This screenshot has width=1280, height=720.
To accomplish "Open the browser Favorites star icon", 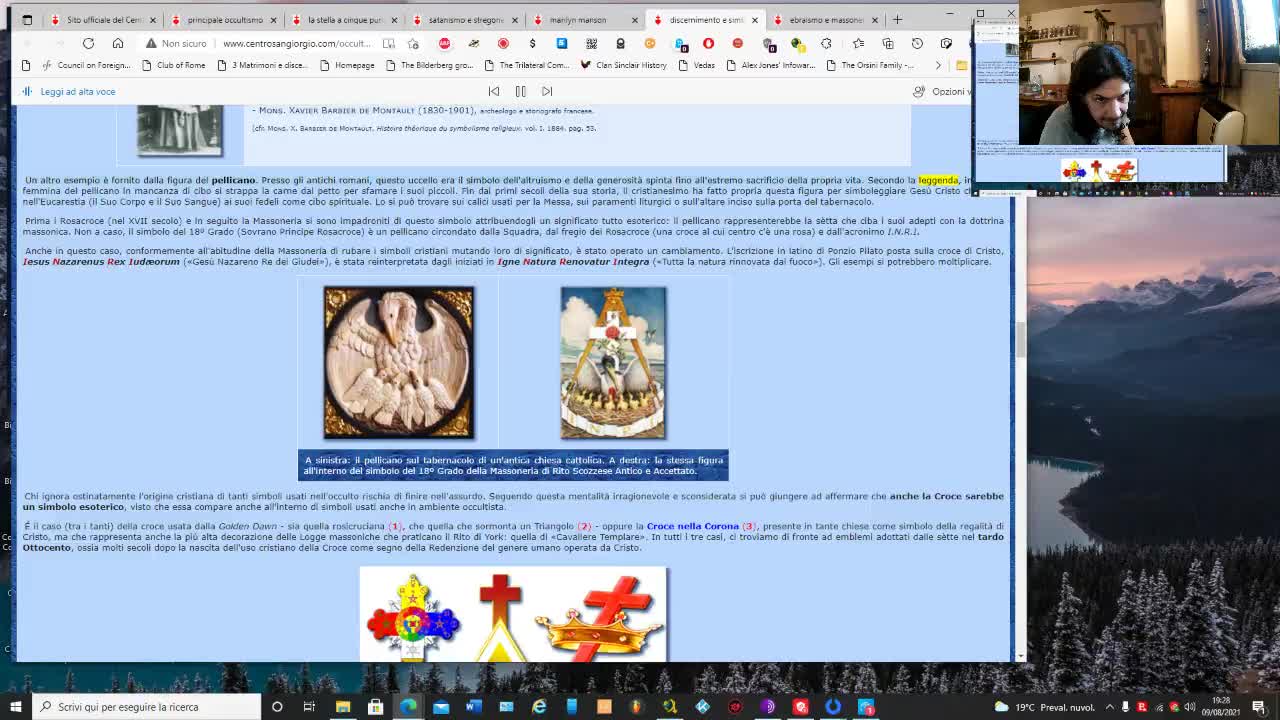I will pyautogui.click(x=858, y=43).
